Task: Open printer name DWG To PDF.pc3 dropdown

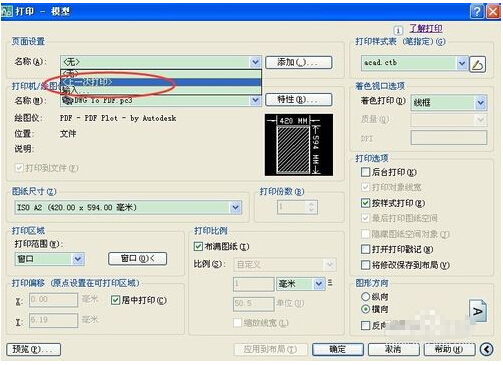Action: (x=255, y=100)
